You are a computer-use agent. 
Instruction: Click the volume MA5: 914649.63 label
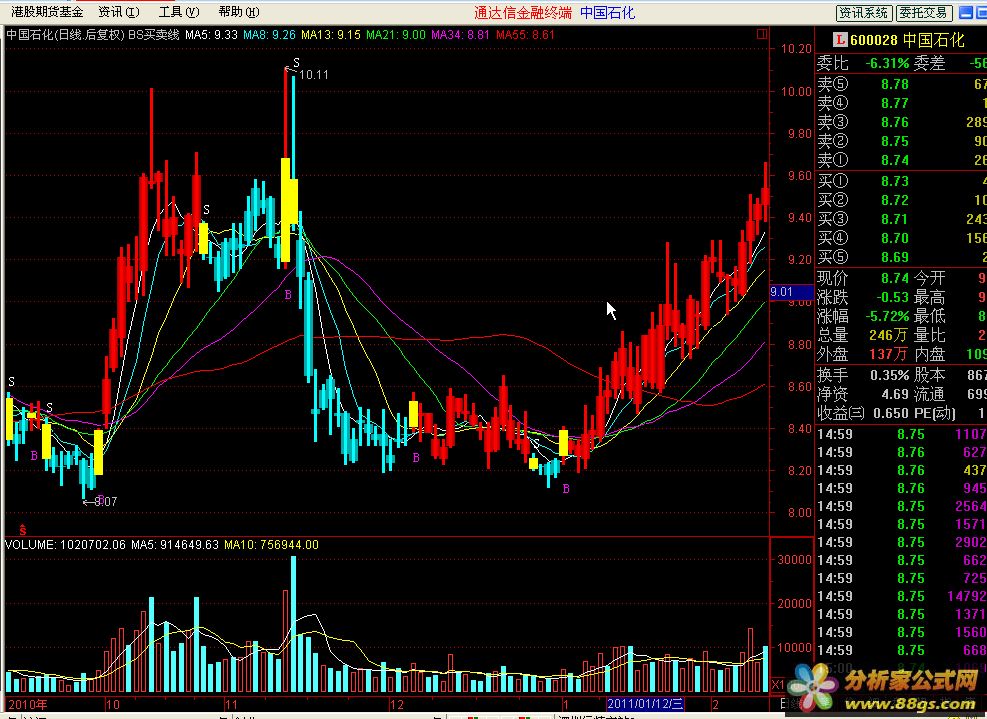(x=174, y=545)
